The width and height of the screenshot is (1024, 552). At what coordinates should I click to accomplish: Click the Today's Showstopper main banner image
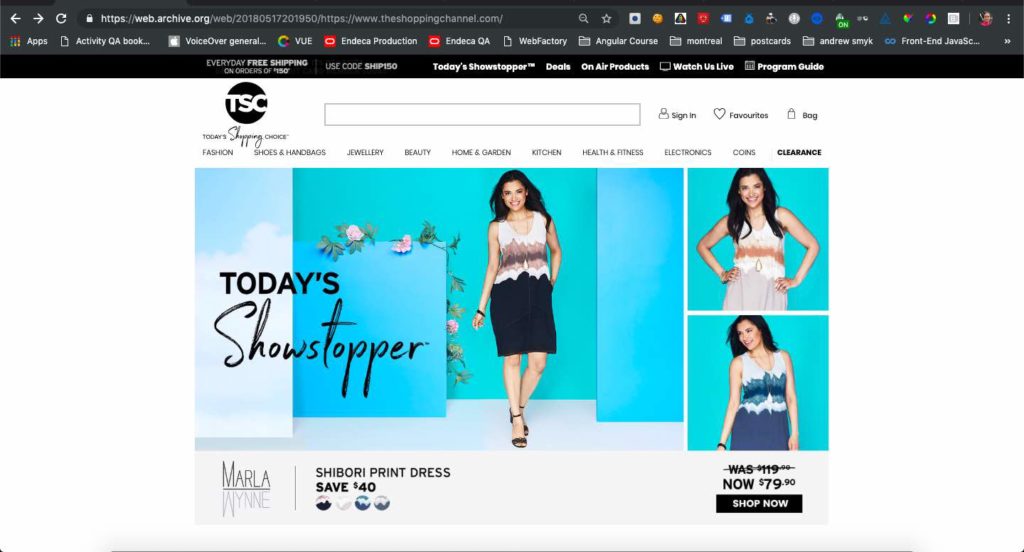pyautogui.click(x=439, y=309)
